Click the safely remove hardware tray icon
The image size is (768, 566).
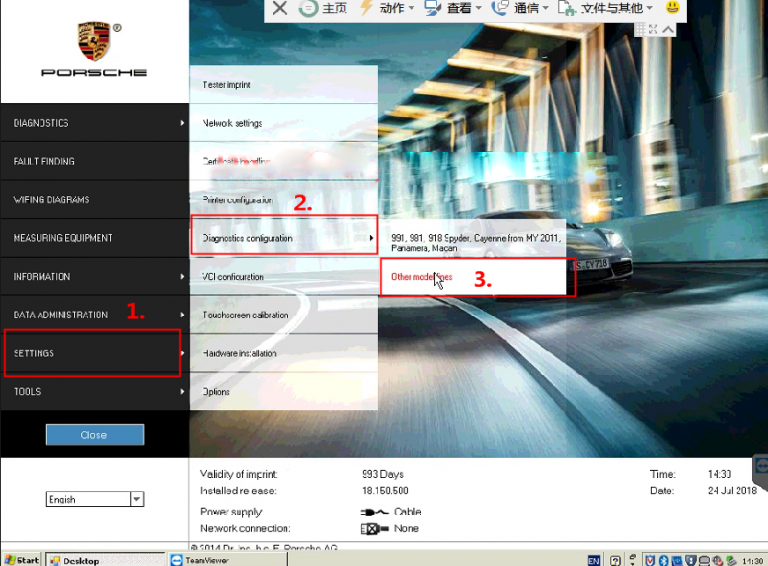pos(731,561)
